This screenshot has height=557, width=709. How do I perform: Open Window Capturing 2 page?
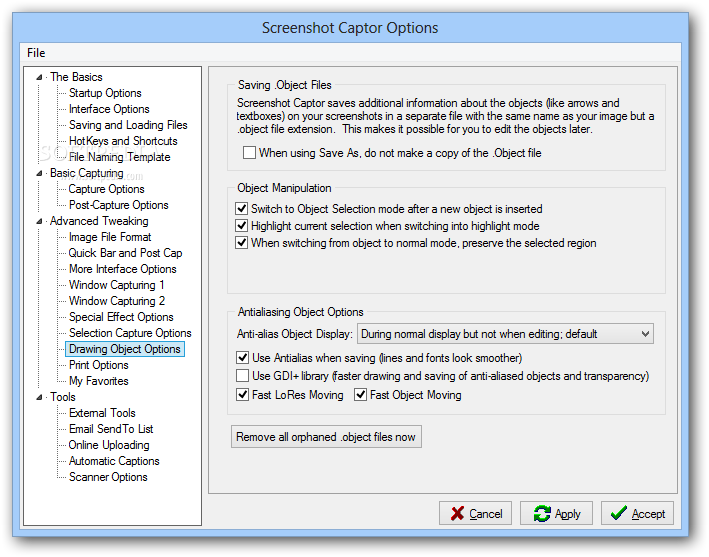117,301
